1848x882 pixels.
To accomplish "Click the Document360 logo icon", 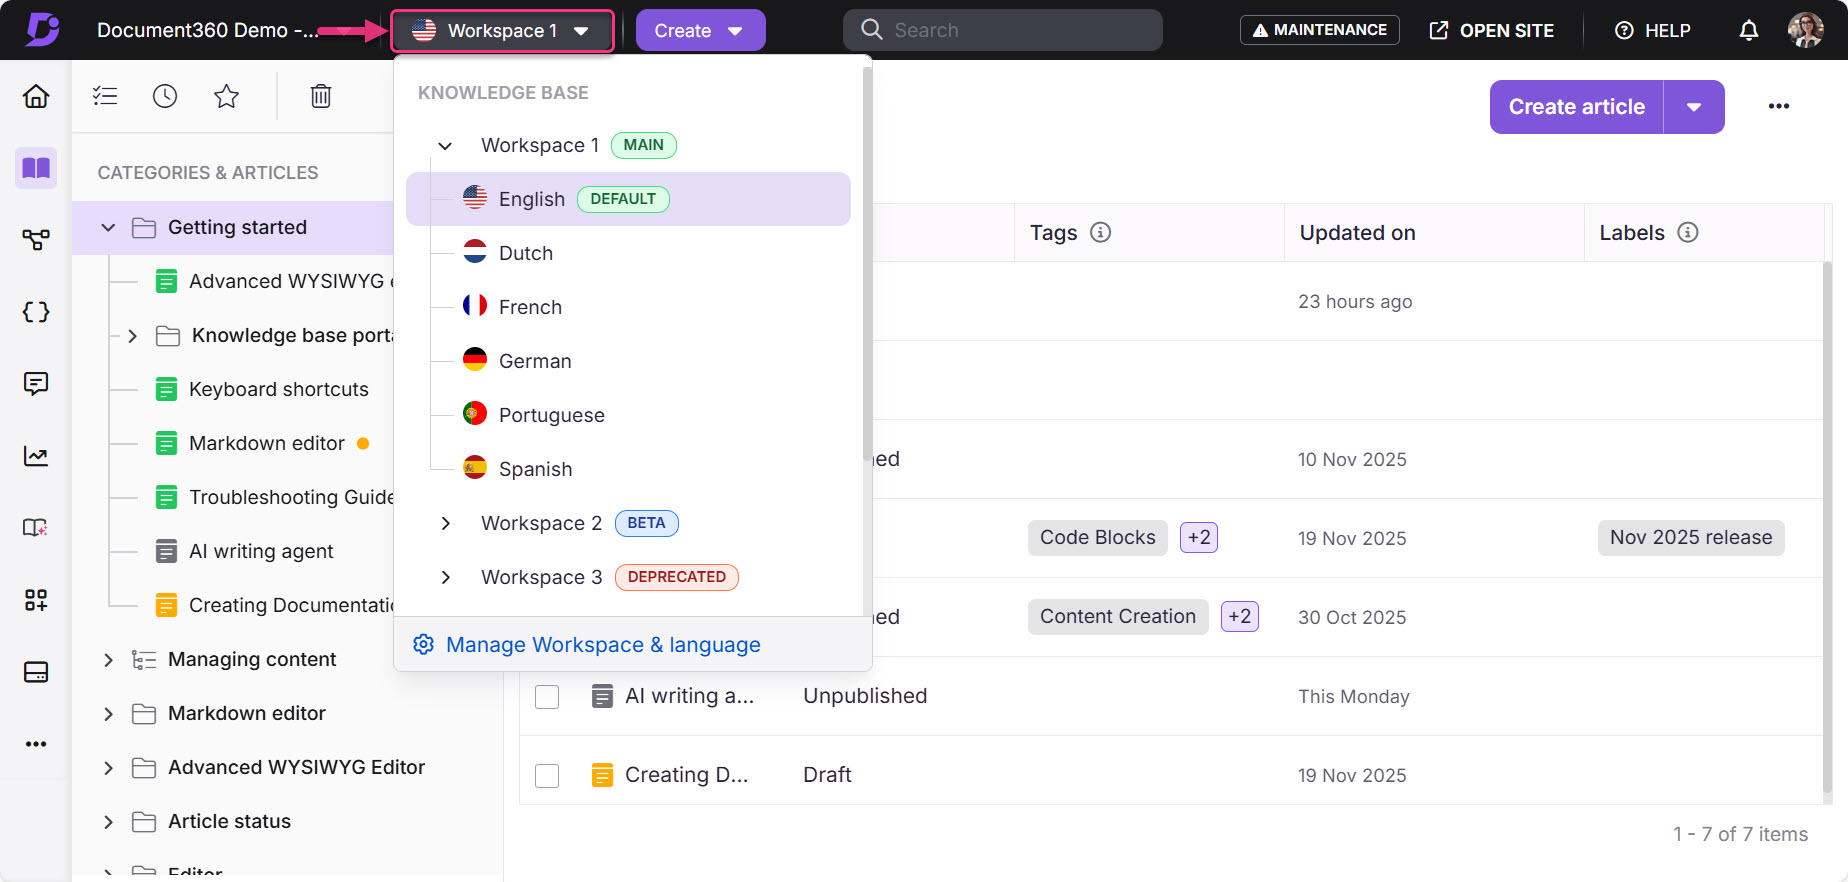I will click(42, 30).
